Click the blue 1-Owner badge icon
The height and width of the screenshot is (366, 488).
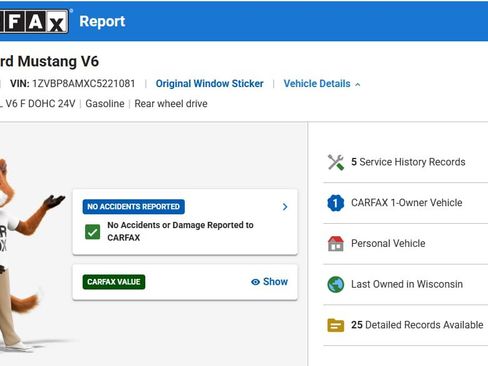click(x=336, y=203)
